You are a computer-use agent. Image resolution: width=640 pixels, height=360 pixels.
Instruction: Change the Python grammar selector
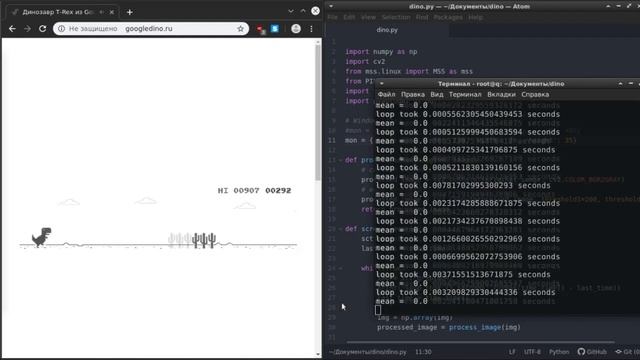point(559,352)
